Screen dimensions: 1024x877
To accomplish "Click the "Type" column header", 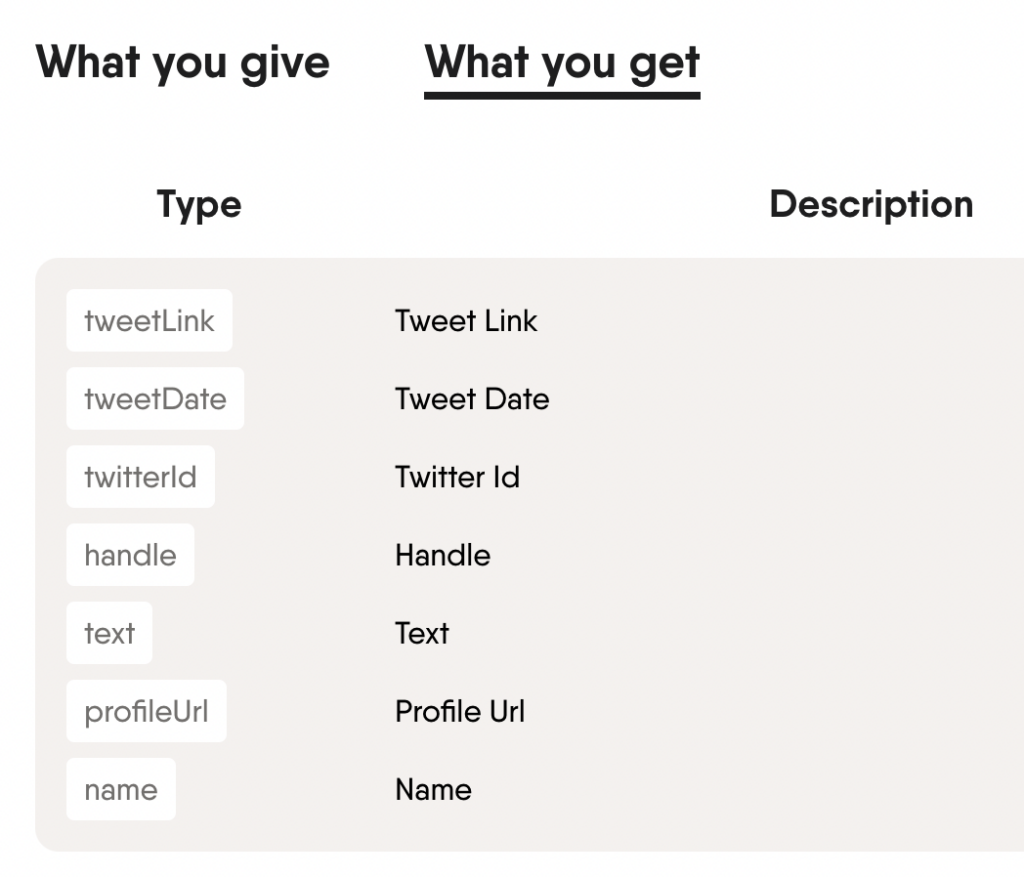I will point(198,204).
